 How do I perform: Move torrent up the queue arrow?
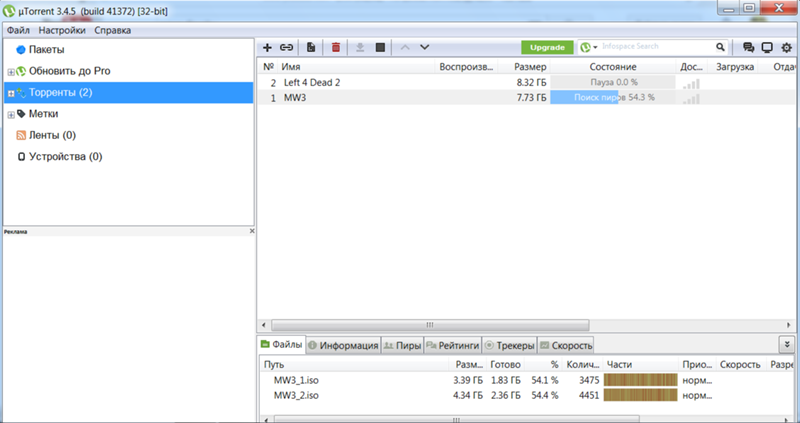point(405,47)
